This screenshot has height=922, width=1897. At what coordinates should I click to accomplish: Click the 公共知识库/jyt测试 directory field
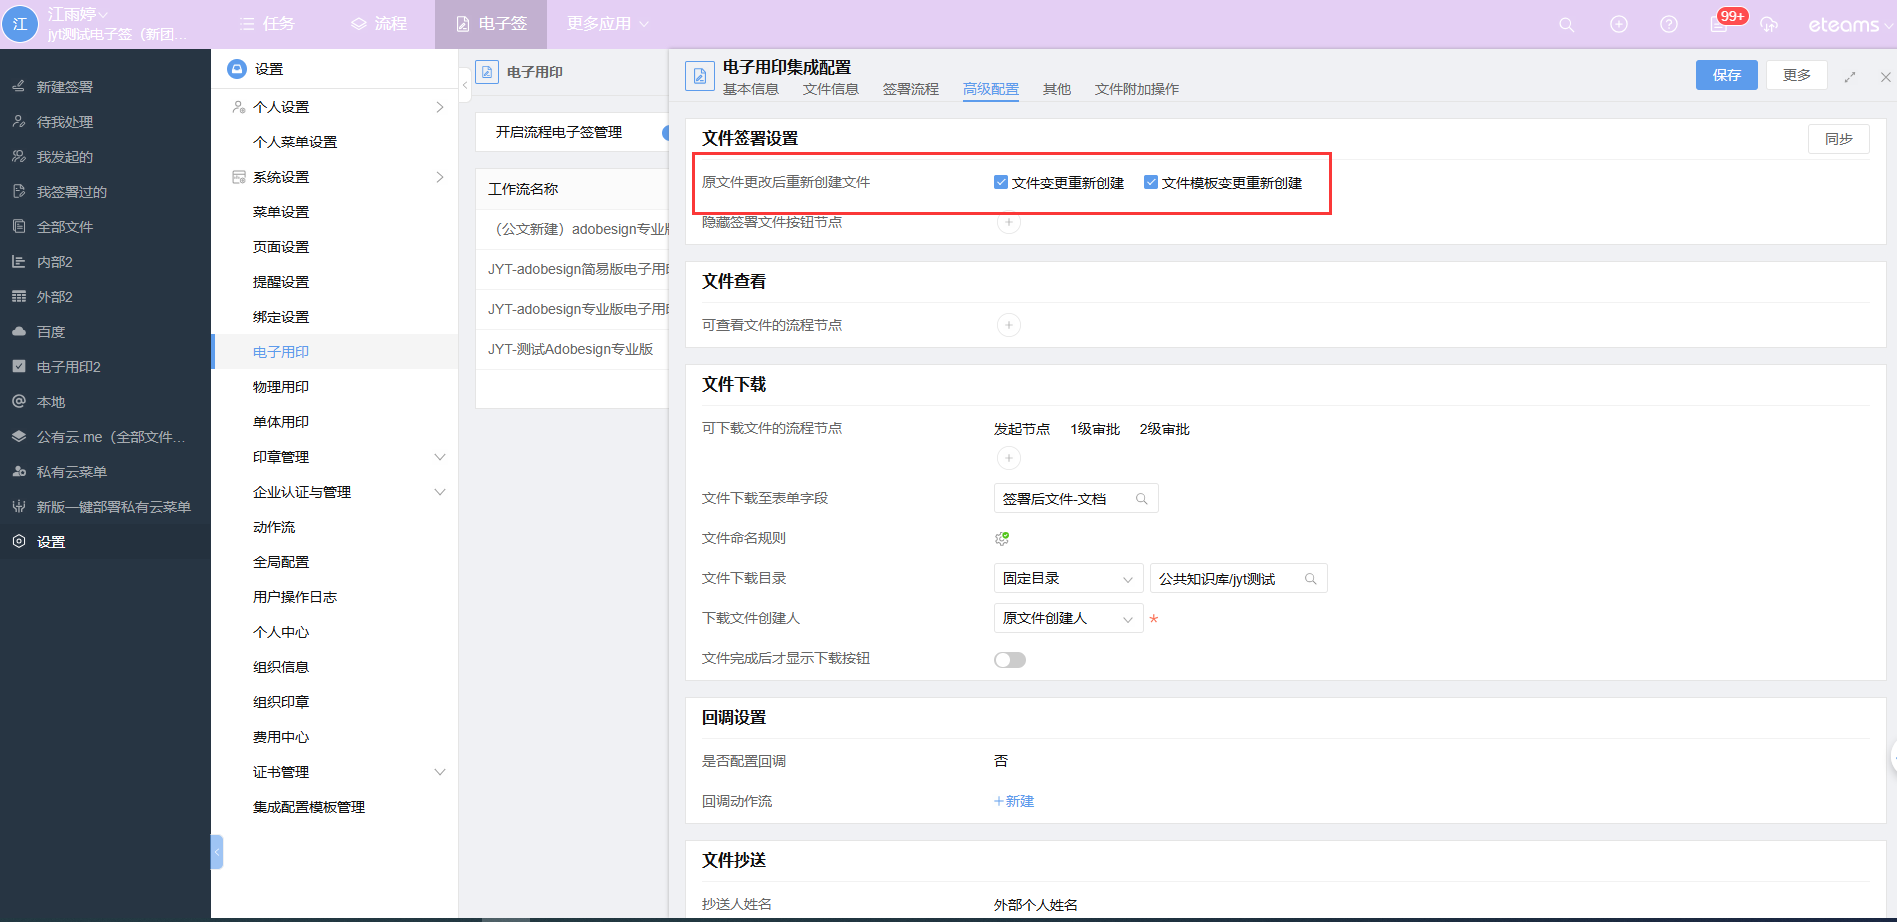tap(1239, 578)
